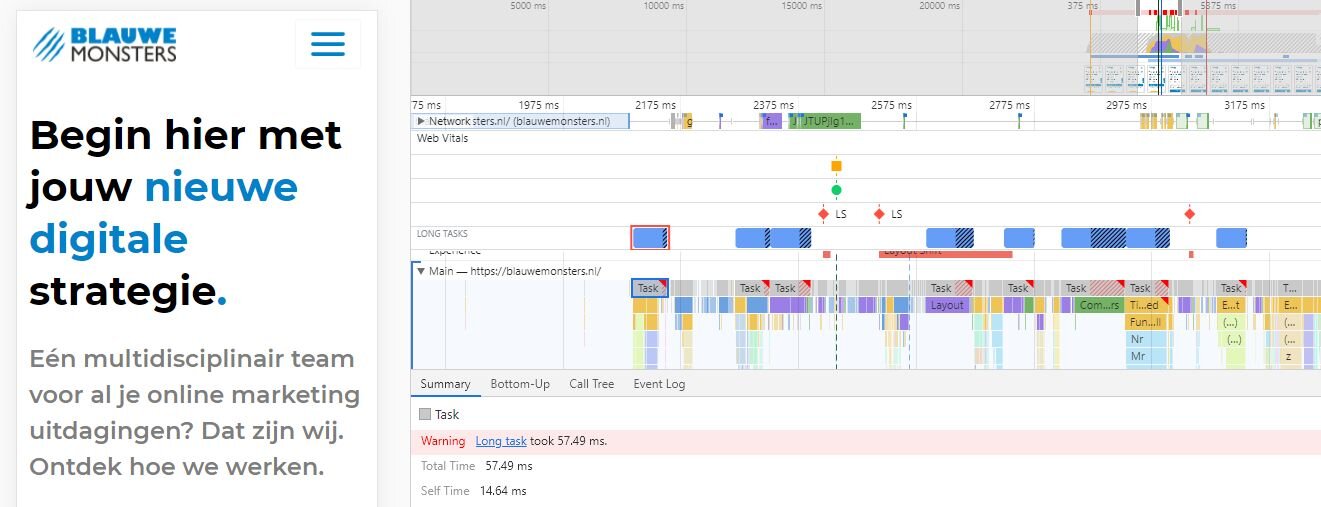Select the purple Layout event in flame chart
Image resolution: width=1321 pixels, height=507 pixels.
pyautogui.click(x=946, y=305)
